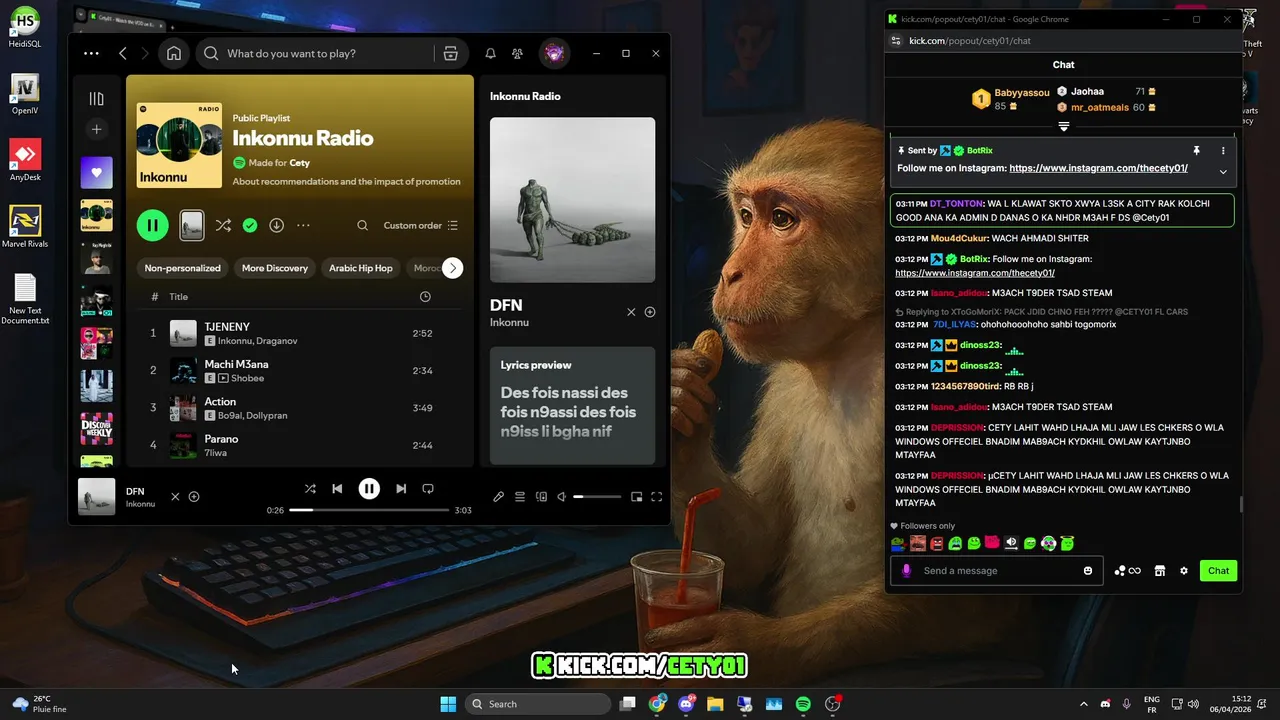Open the emoji picker in chat input
Screen dimensions: 1280x720
tap(1088, 571)
